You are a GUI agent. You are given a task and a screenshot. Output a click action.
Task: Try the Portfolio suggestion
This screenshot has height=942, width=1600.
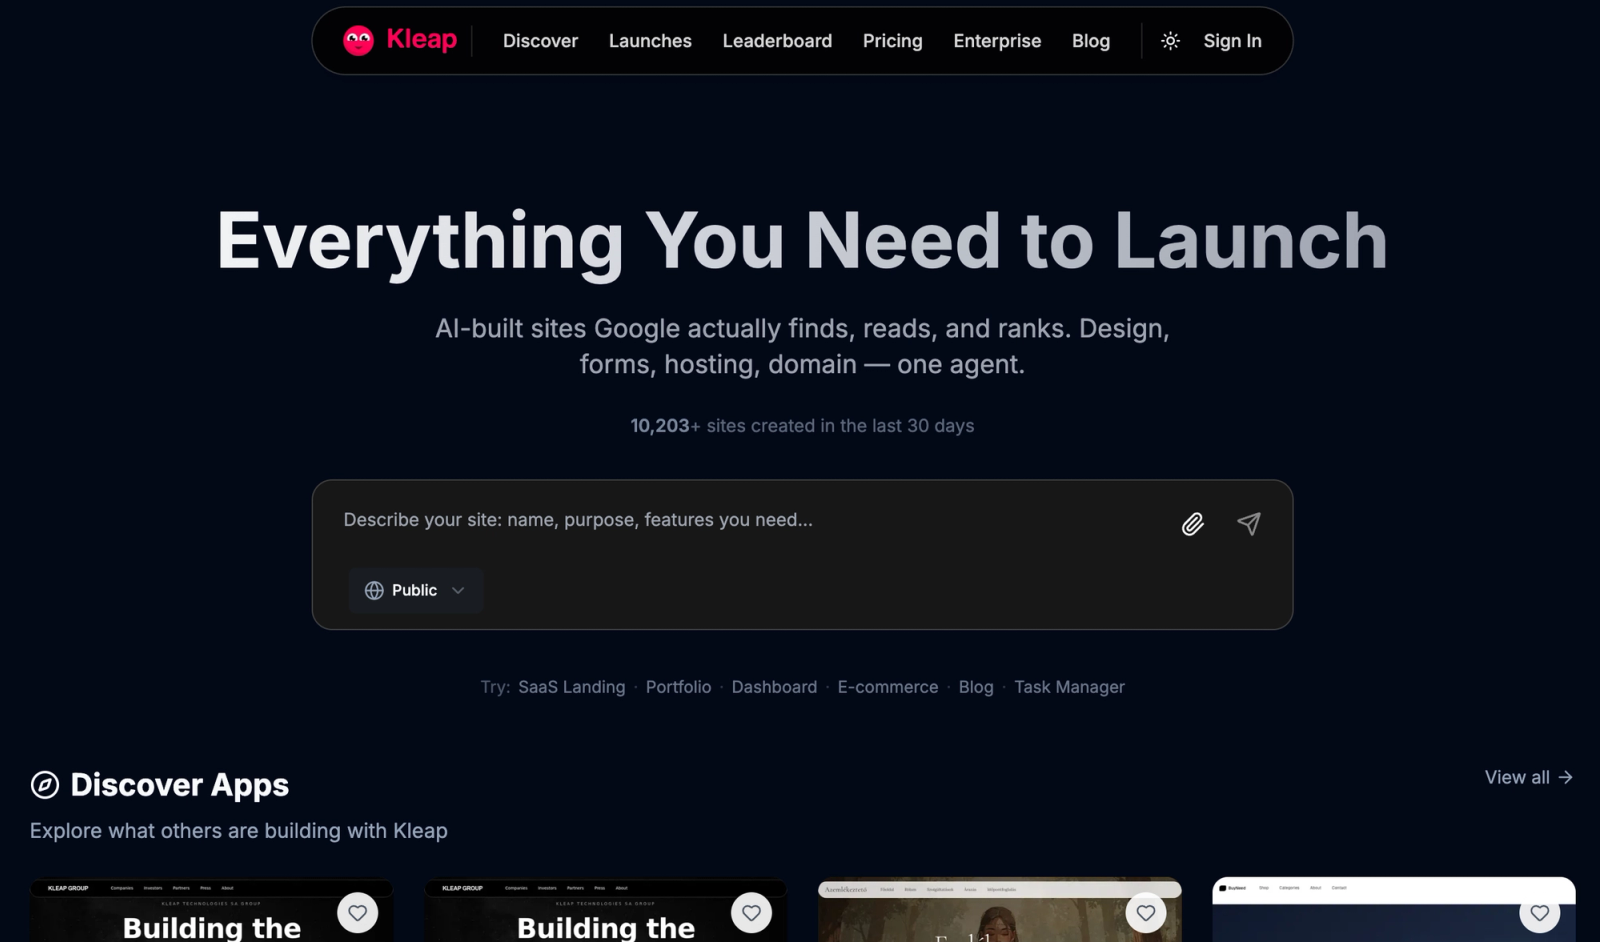pyautogui.click(x=678, y=687)
